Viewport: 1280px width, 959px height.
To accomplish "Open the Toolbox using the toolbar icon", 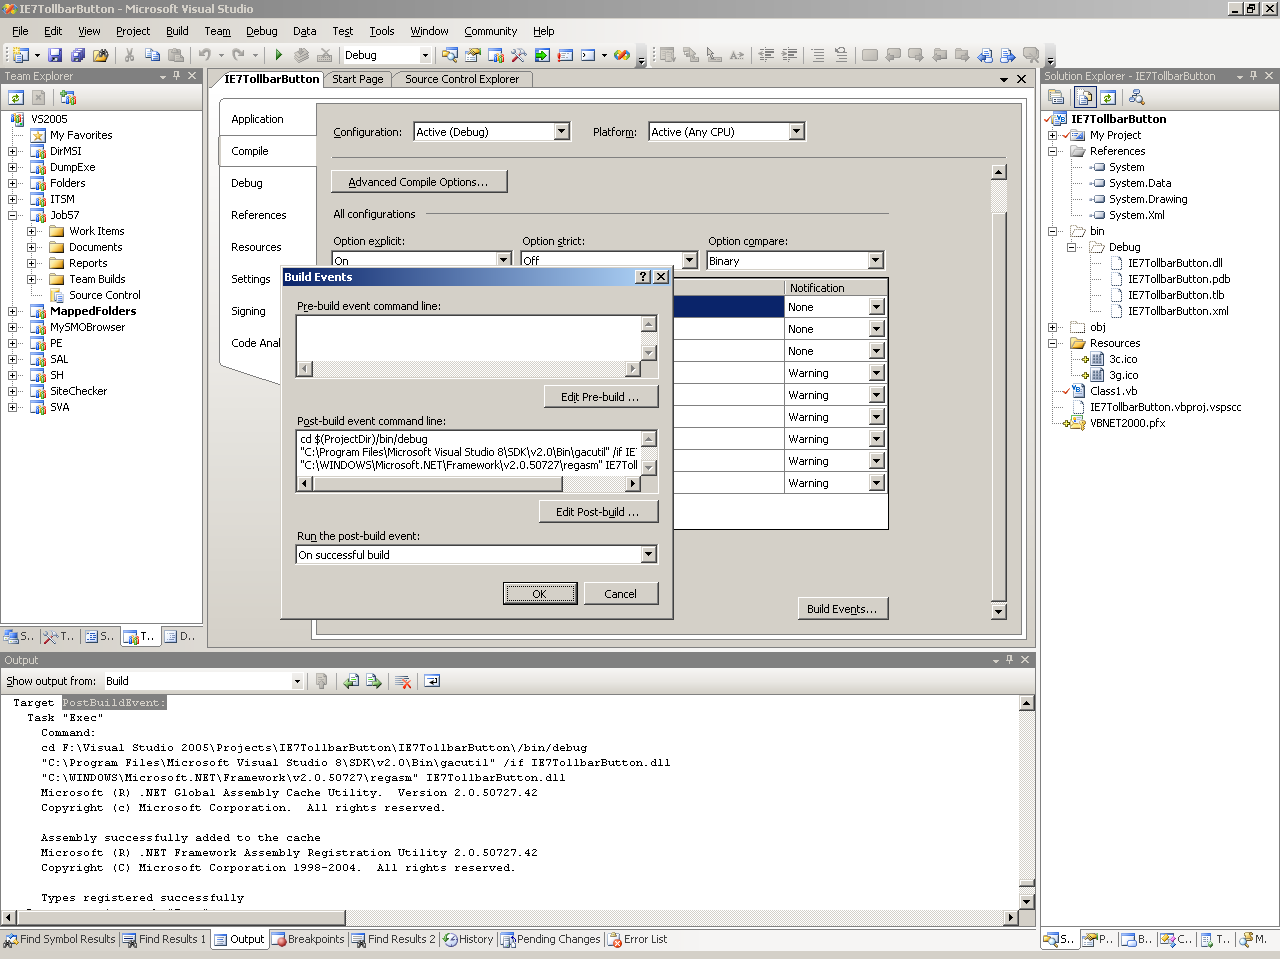I will 519,55.
